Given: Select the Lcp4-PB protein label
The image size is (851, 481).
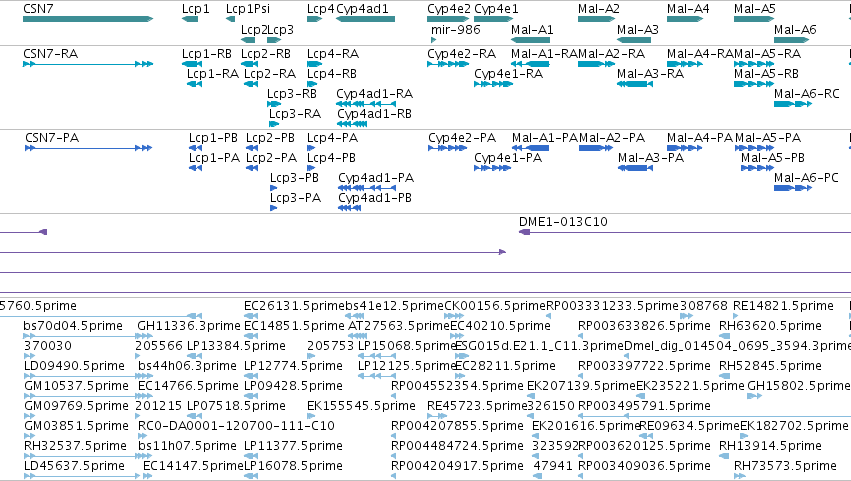Looking at the screenshot, I should point(332,158).
